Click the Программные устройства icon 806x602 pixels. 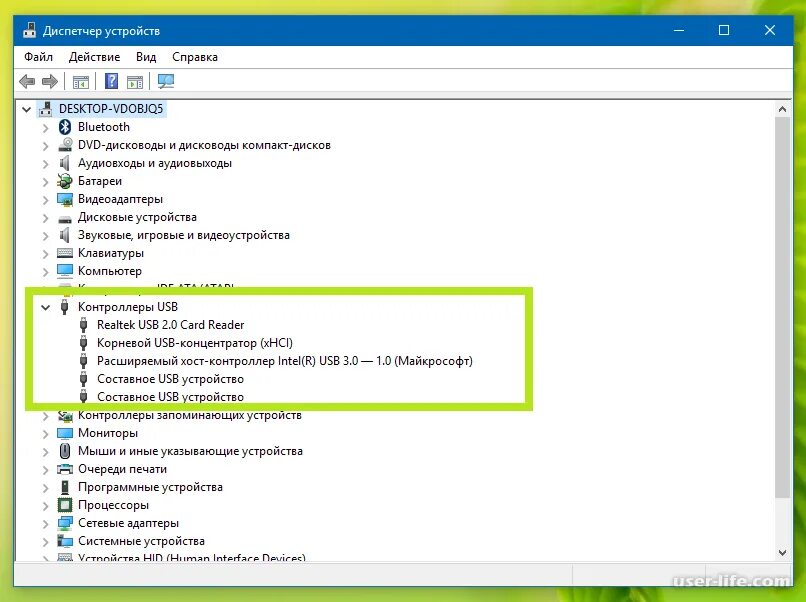point(65,487)
